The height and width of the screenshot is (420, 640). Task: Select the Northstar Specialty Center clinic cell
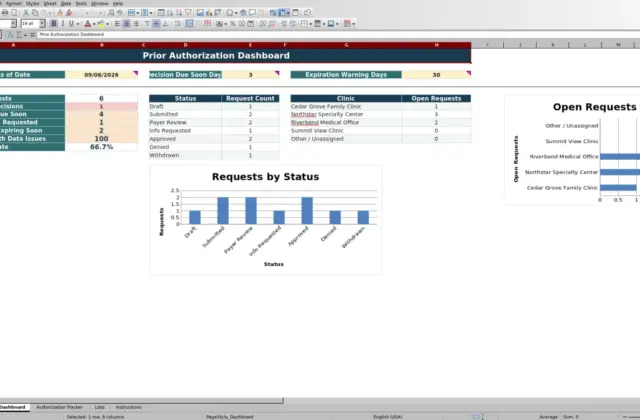[x=346, y=114]
